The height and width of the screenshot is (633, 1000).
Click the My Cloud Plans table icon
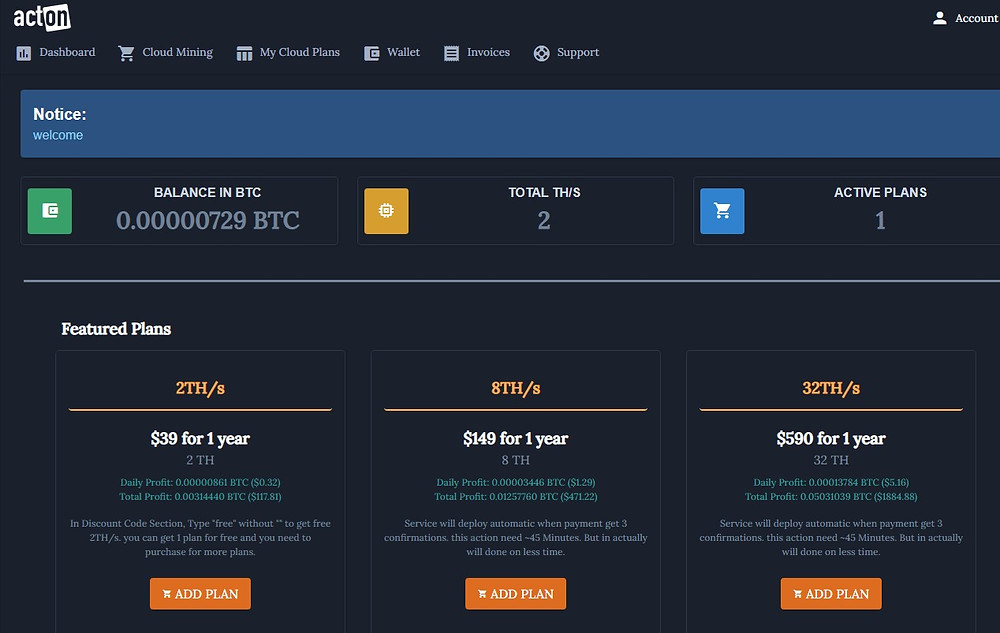pos(244,54)
